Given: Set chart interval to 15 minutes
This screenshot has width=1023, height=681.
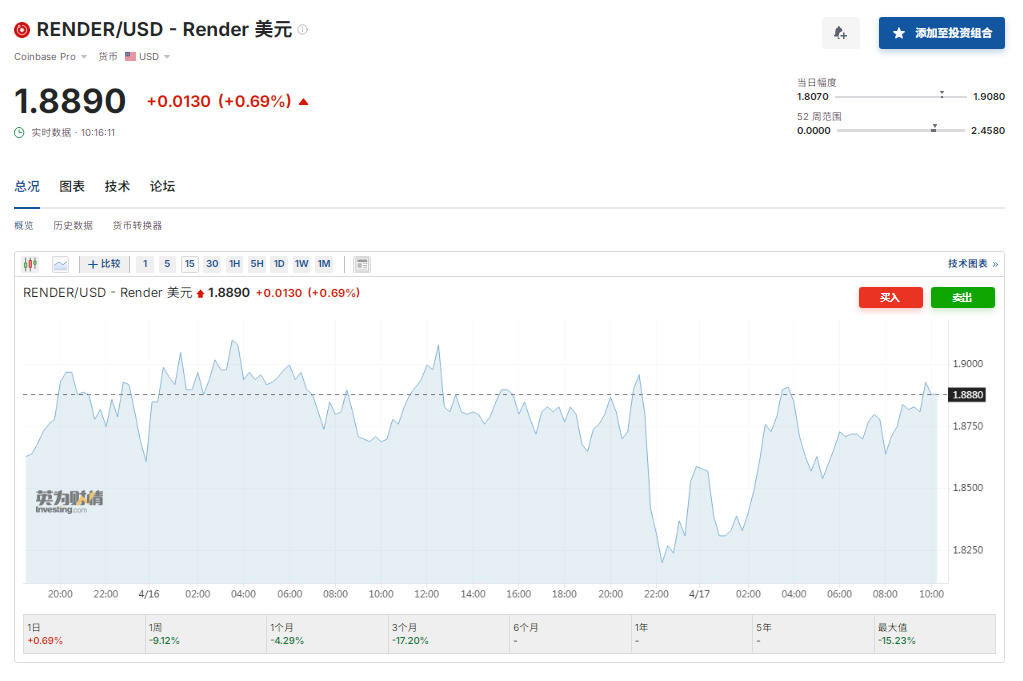Looking at the screenshot, I should [190, 264].
